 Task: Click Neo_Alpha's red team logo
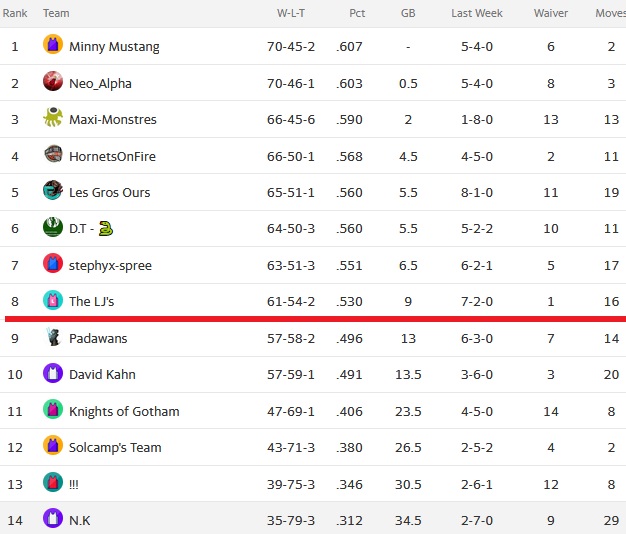53,81
